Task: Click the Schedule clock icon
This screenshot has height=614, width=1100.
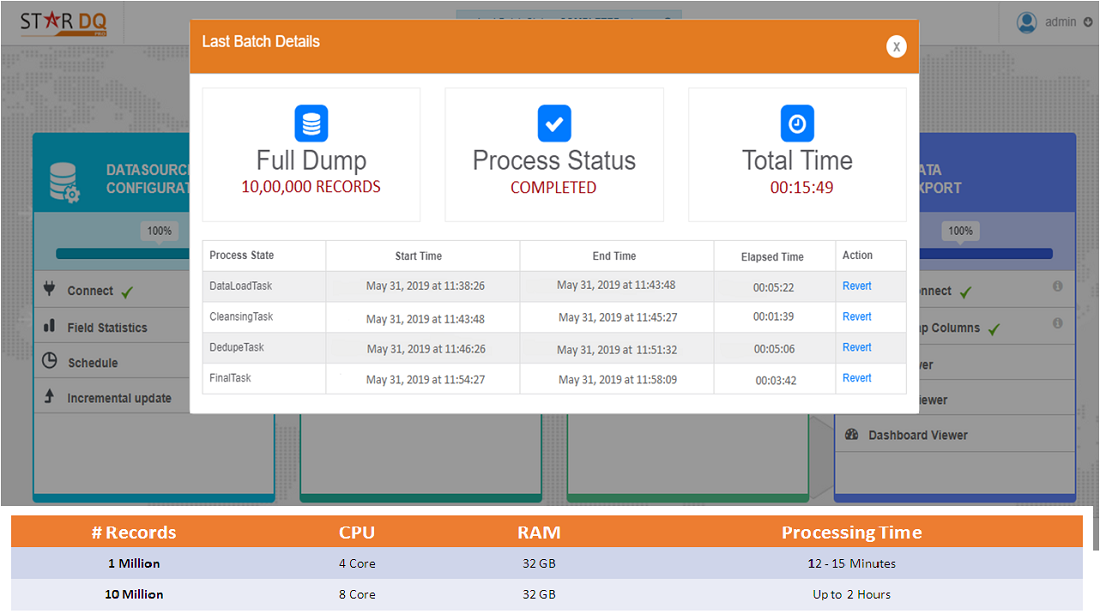Action: click(x=49, y=362)
